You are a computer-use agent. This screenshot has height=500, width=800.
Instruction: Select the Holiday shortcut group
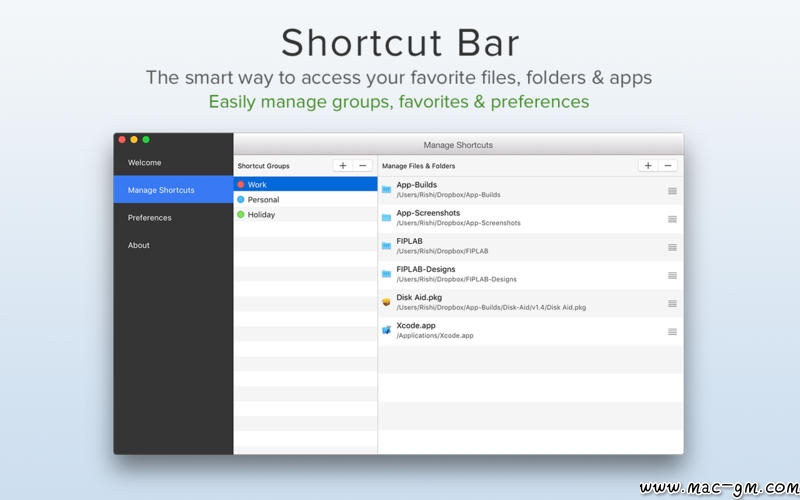pyautogui.click(x=306, y=214)
